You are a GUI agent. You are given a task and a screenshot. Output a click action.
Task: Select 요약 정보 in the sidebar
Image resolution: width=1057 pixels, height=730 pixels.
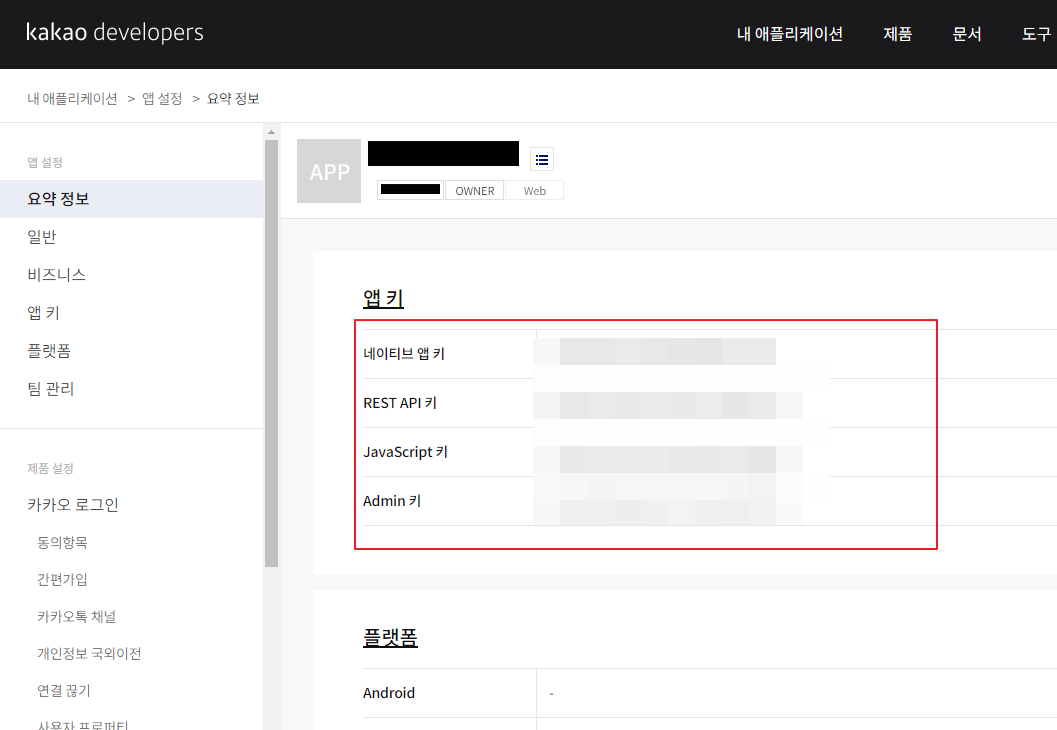131,199
